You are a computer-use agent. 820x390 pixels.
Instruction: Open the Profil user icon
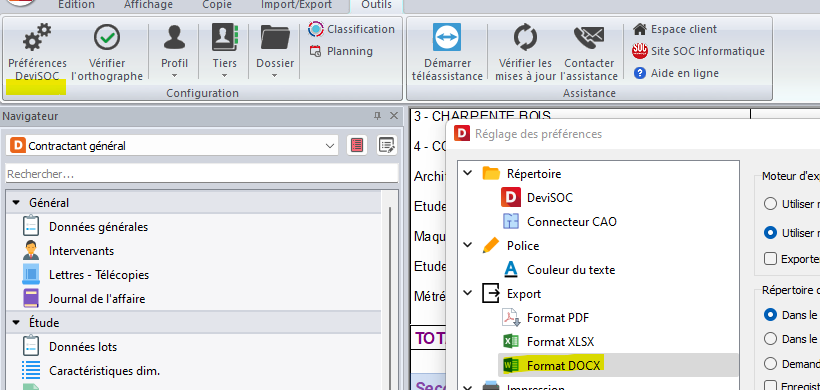pyautogui.click(x=174, y=37)
